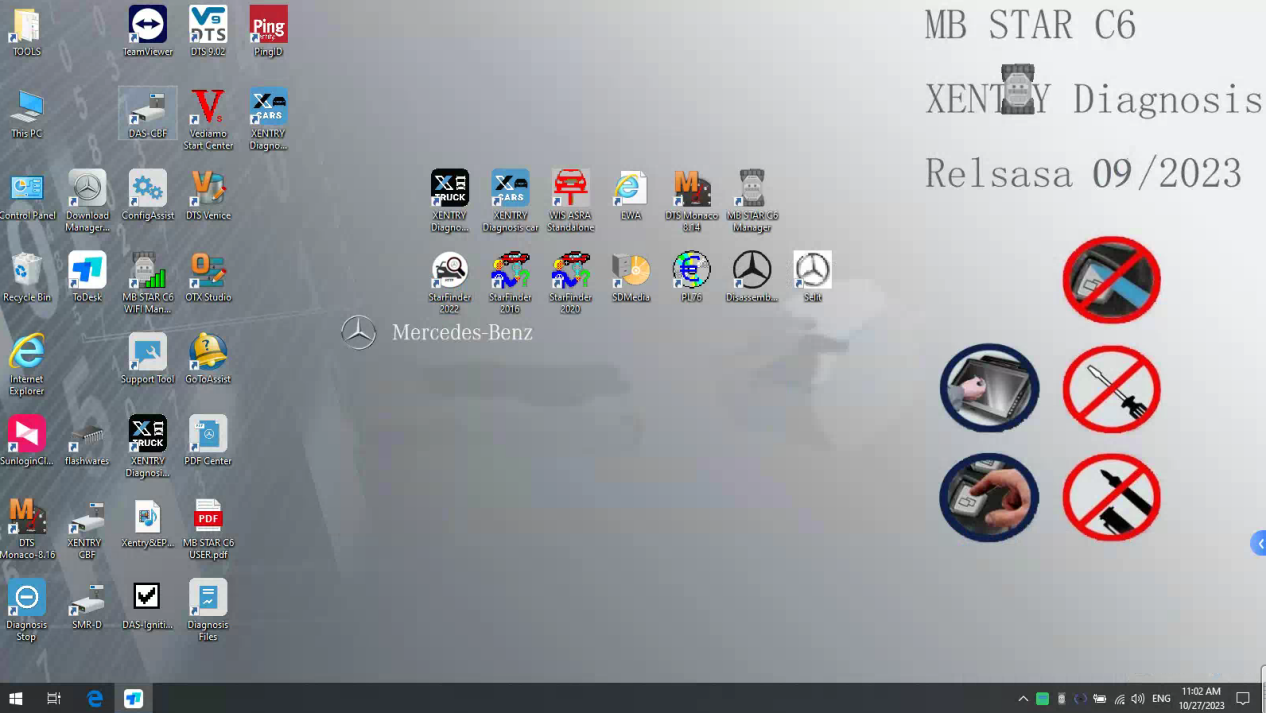Image resolution: width=1266 pixels, height=713 pixels.
Task: Open StarFinder 2022 shortcut
Action: pyautogui.click(x=450, y=272)
